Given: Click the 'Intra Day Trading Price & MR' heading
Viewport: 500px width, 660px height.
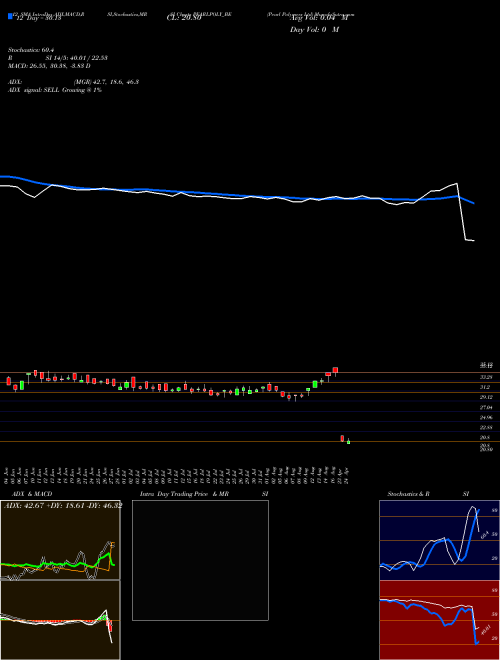Looking at the screenshot, I should pos(184,494).
